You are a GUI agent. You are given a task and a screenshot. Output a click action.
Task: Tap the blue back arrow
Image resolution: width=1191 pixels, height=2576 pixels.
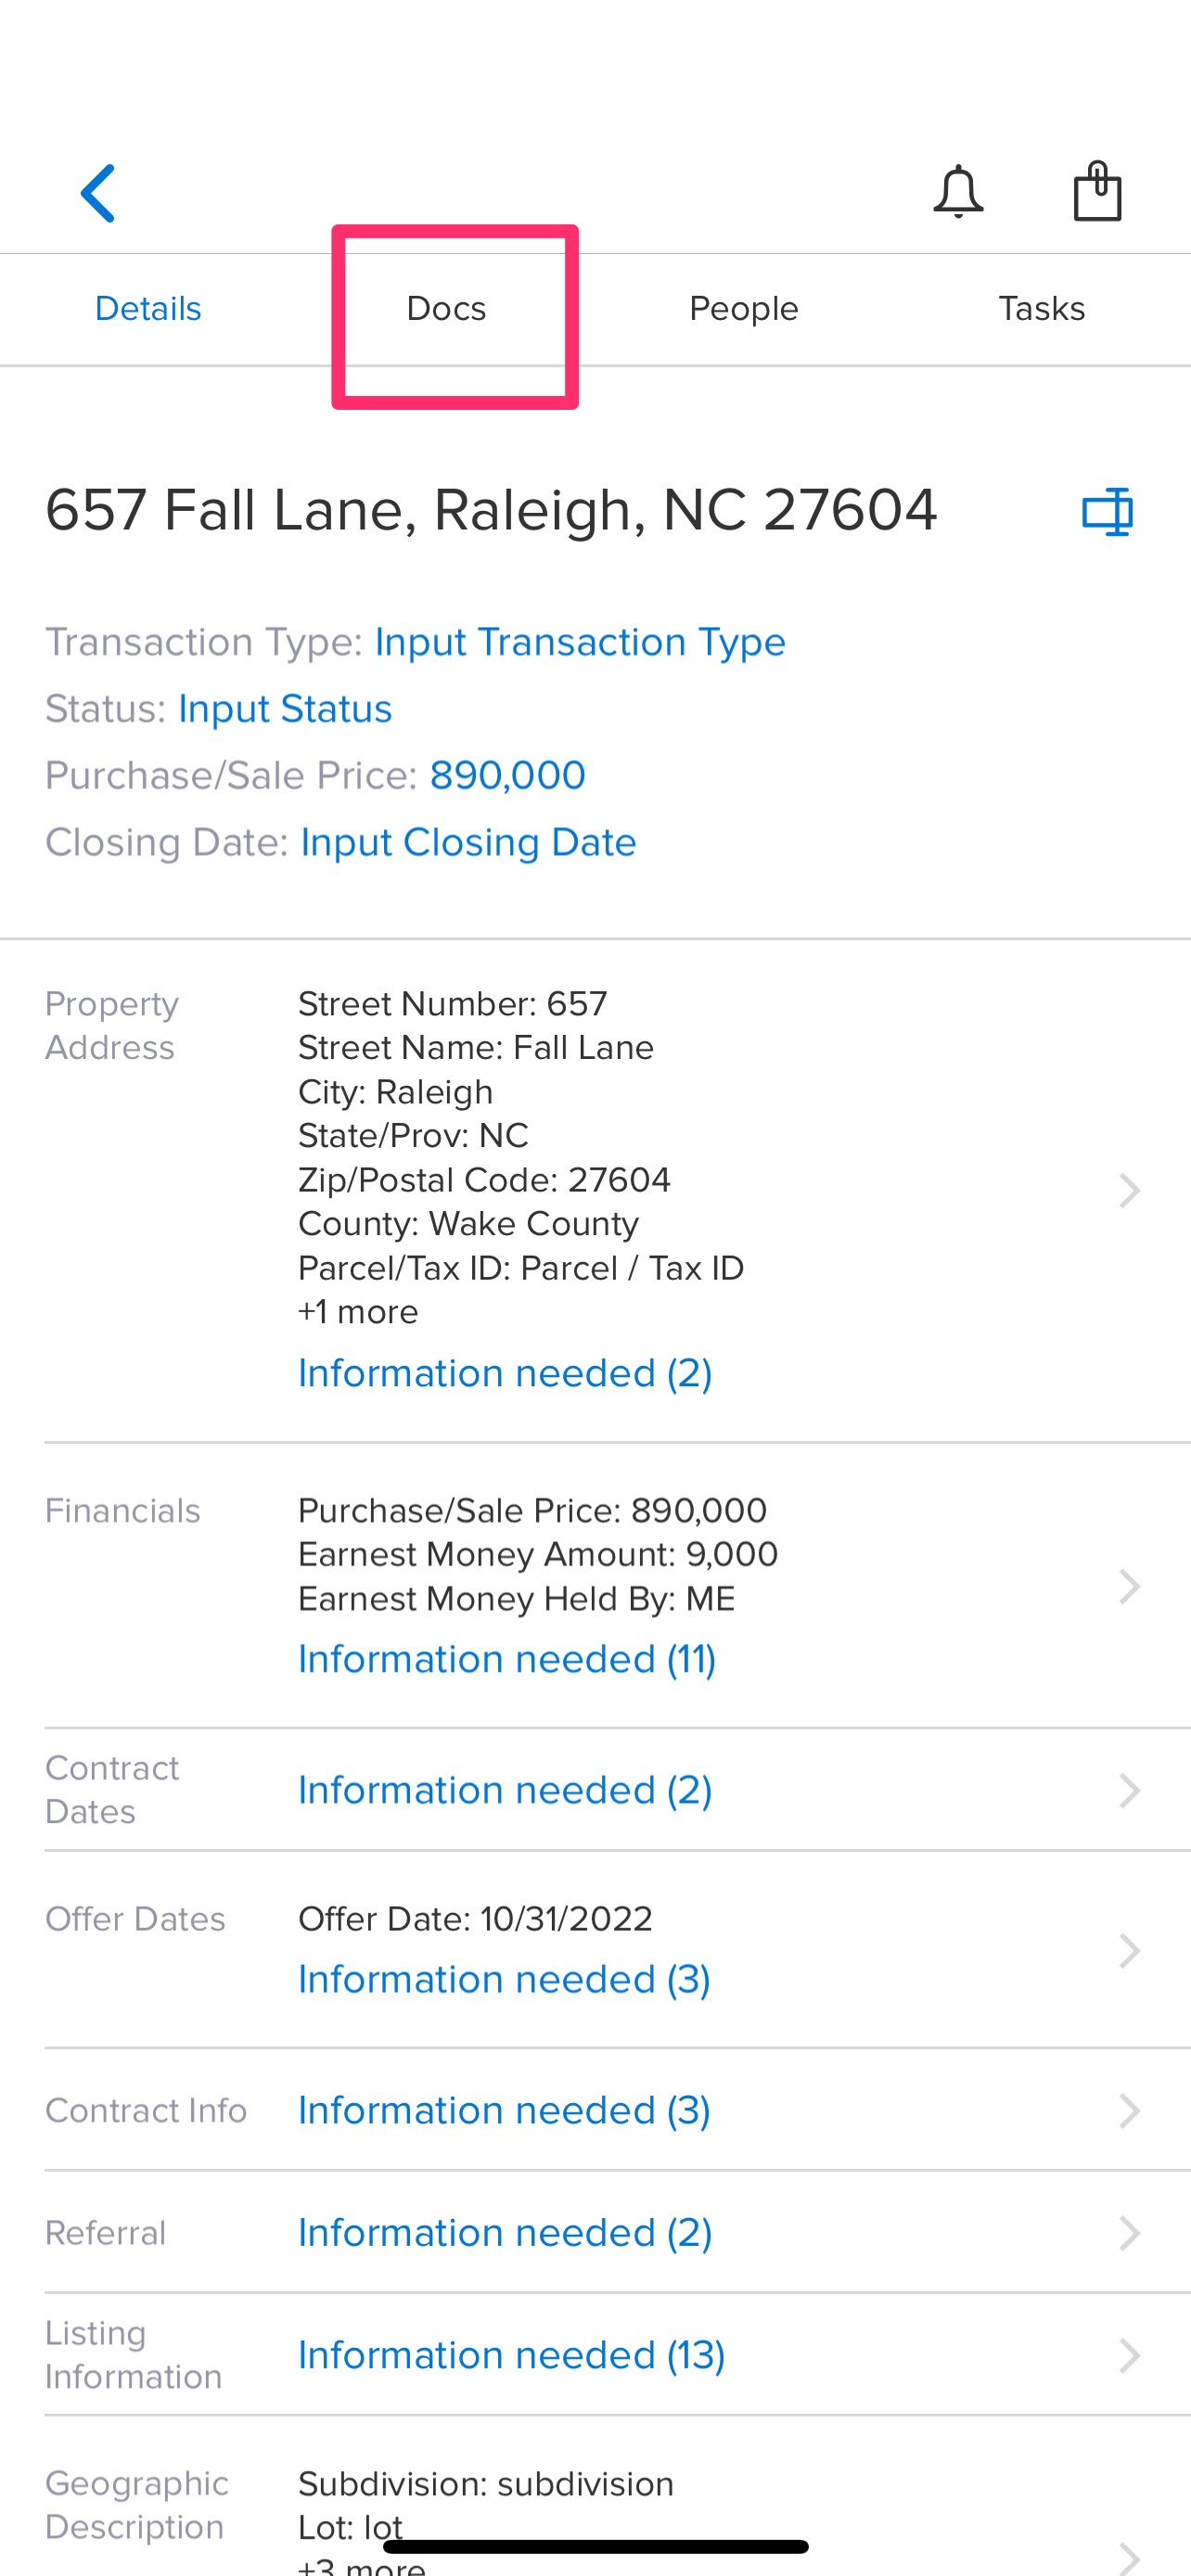tap(98, 193)
